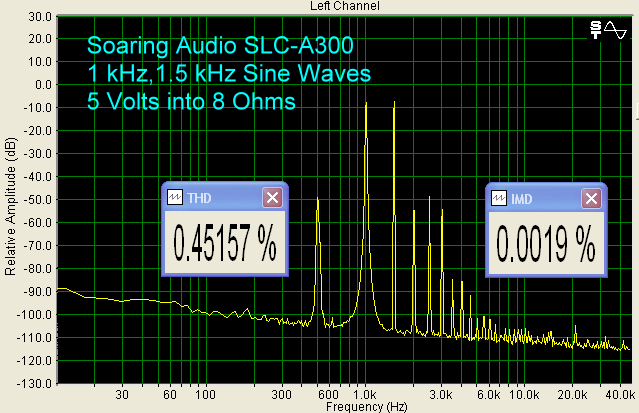Click the "1 kHz,1.5 kHz Sine Waves" annotation
The height and width of the screenshot is (413, 639).
click(229, 73)
